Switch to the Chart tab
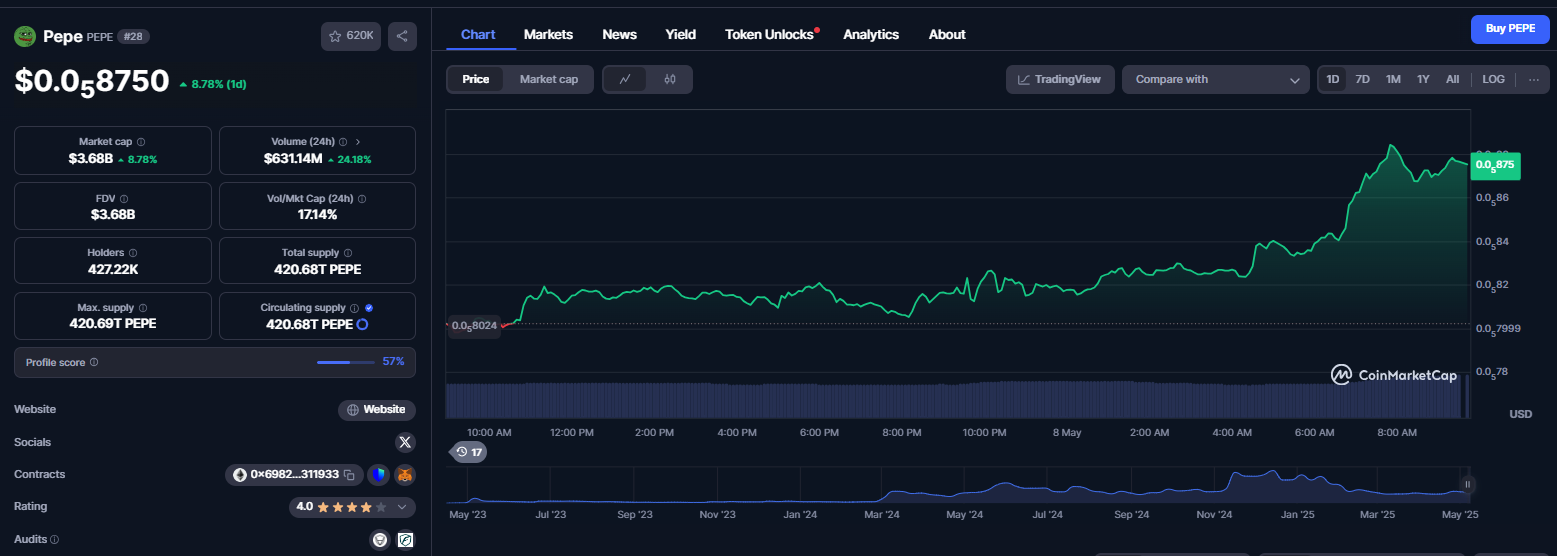The image size is (1557, 556). pyautogui.click(x=478, y=34)
